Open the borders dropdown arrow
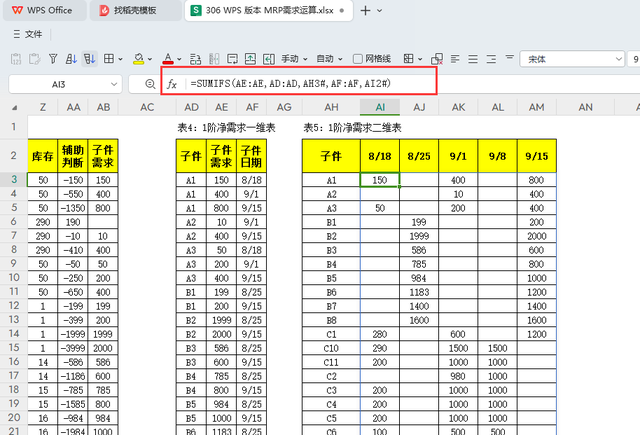 click(x=120, y=60)
